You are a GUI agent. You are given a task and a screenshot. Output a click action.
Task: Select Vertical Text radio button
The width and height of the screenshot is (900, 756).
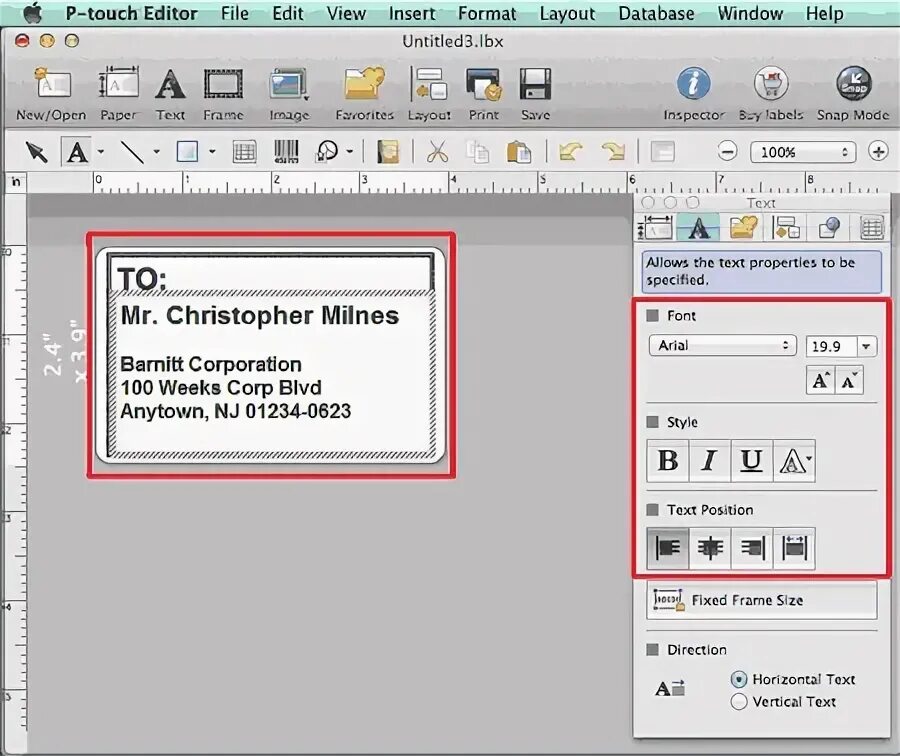coord(739,701)
